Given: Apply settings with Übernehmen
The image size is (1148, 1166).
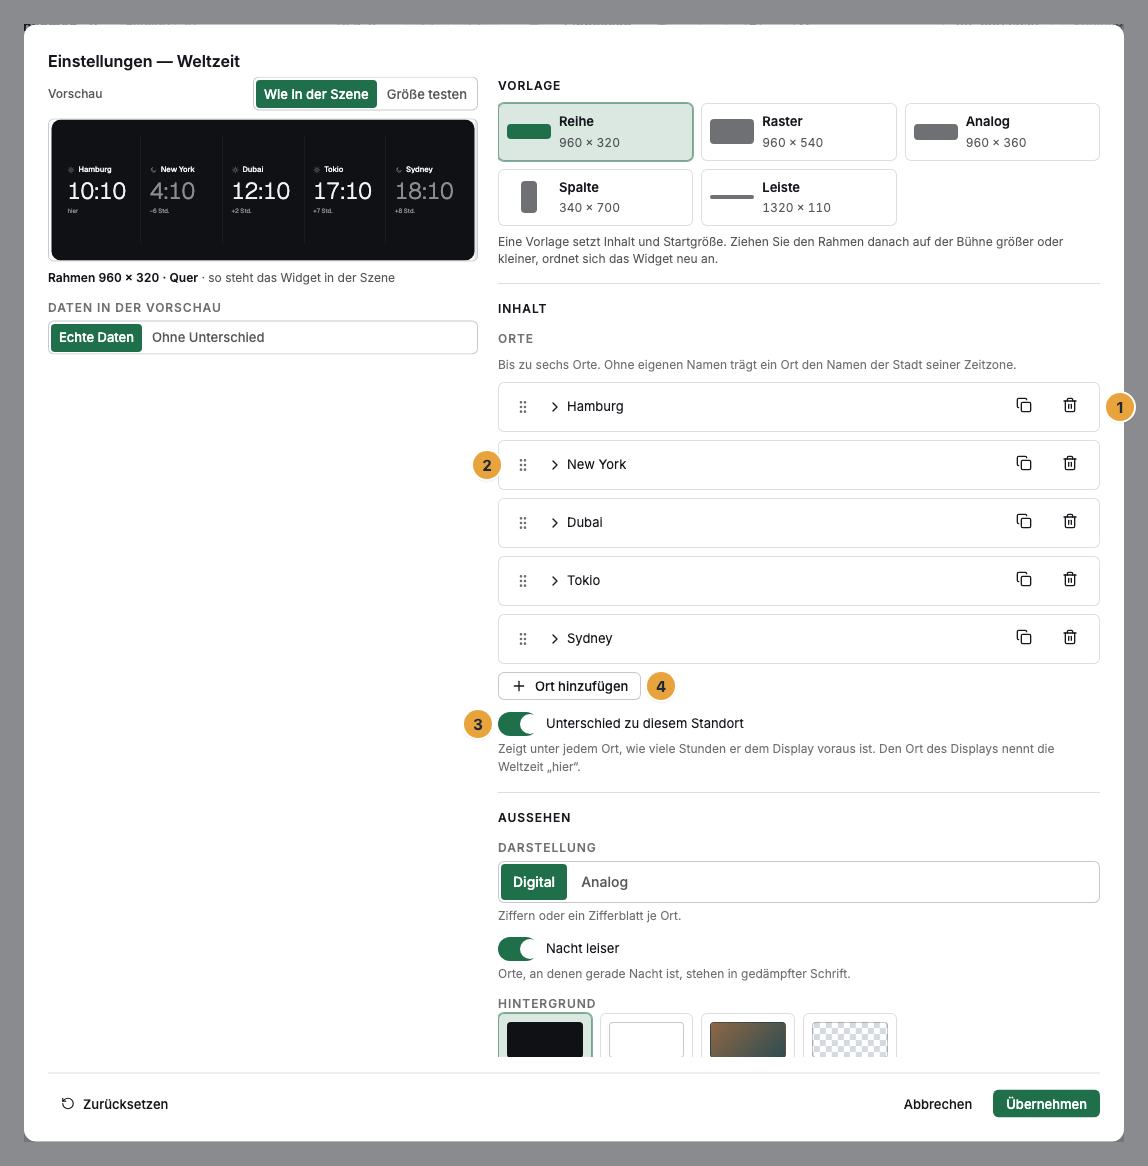Looking at the screenshot, I should (x=1046, y=1104).
